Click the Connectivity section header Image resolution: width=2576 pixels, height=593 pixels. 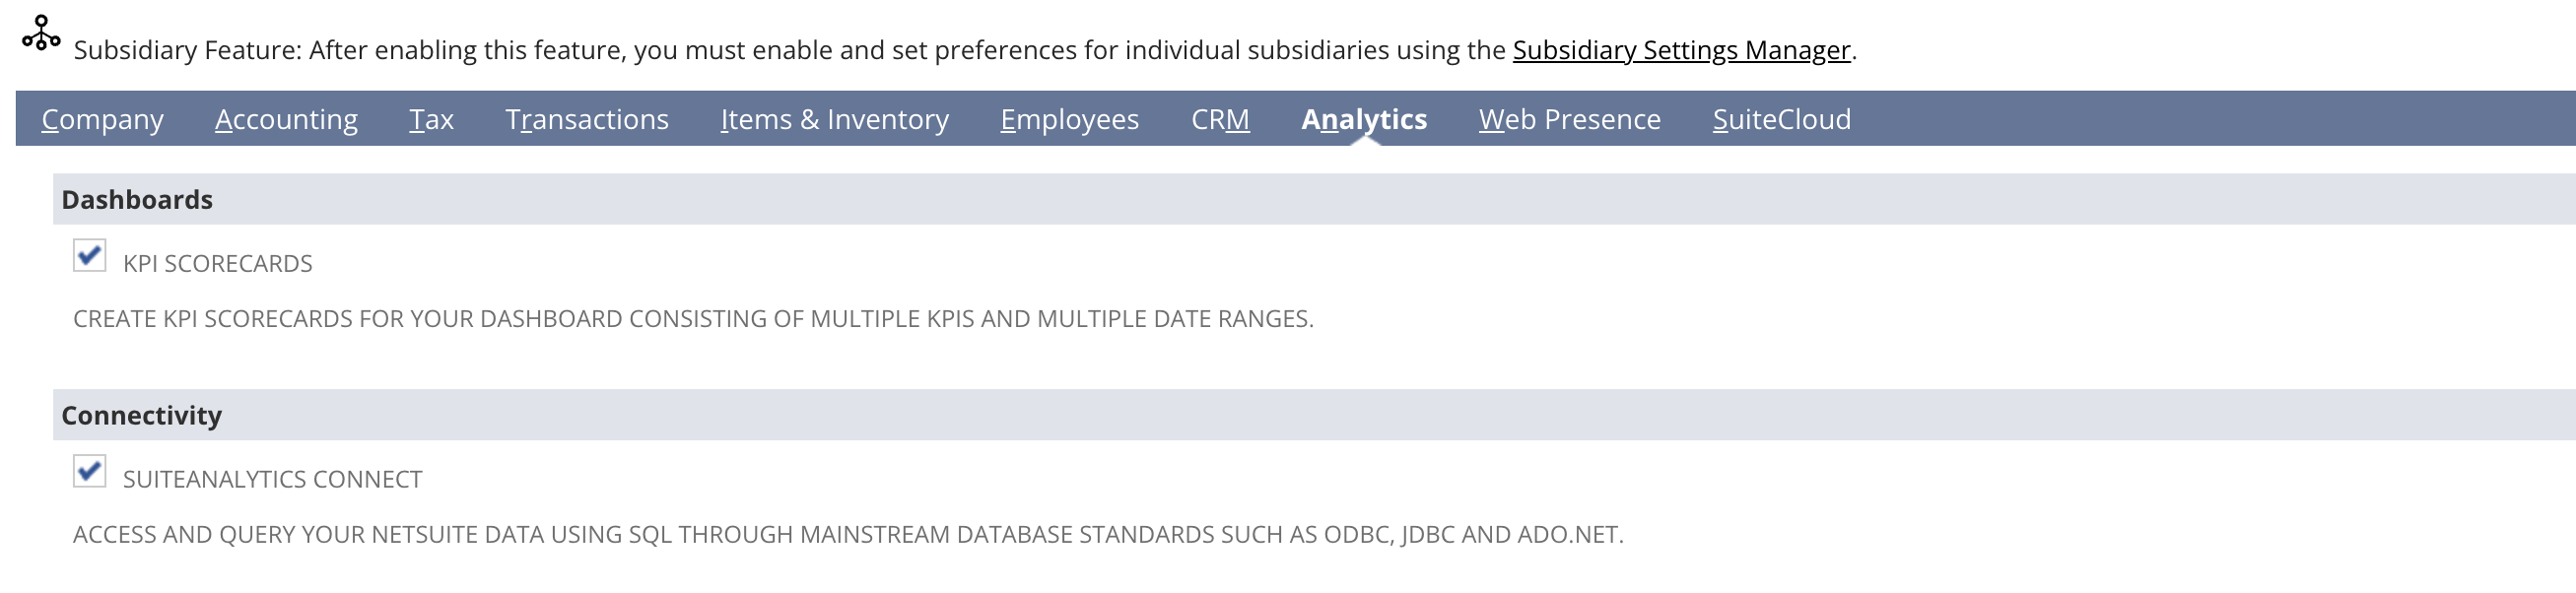tap(141, 415)
